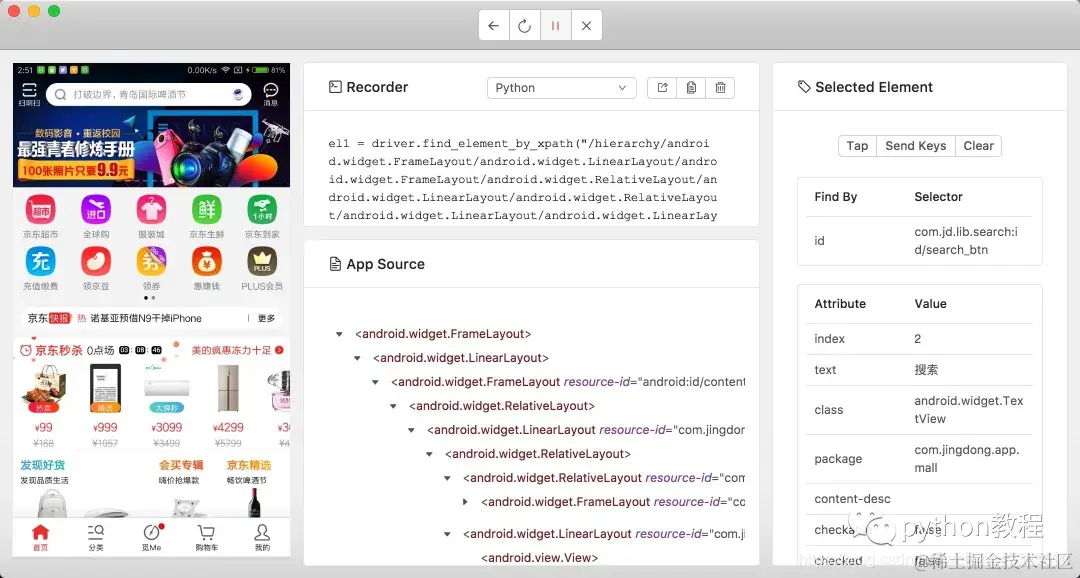Click the package value com.jingdong.app.mall
The height and width of the screenshot is (578, 1080).
click(966, 459)
